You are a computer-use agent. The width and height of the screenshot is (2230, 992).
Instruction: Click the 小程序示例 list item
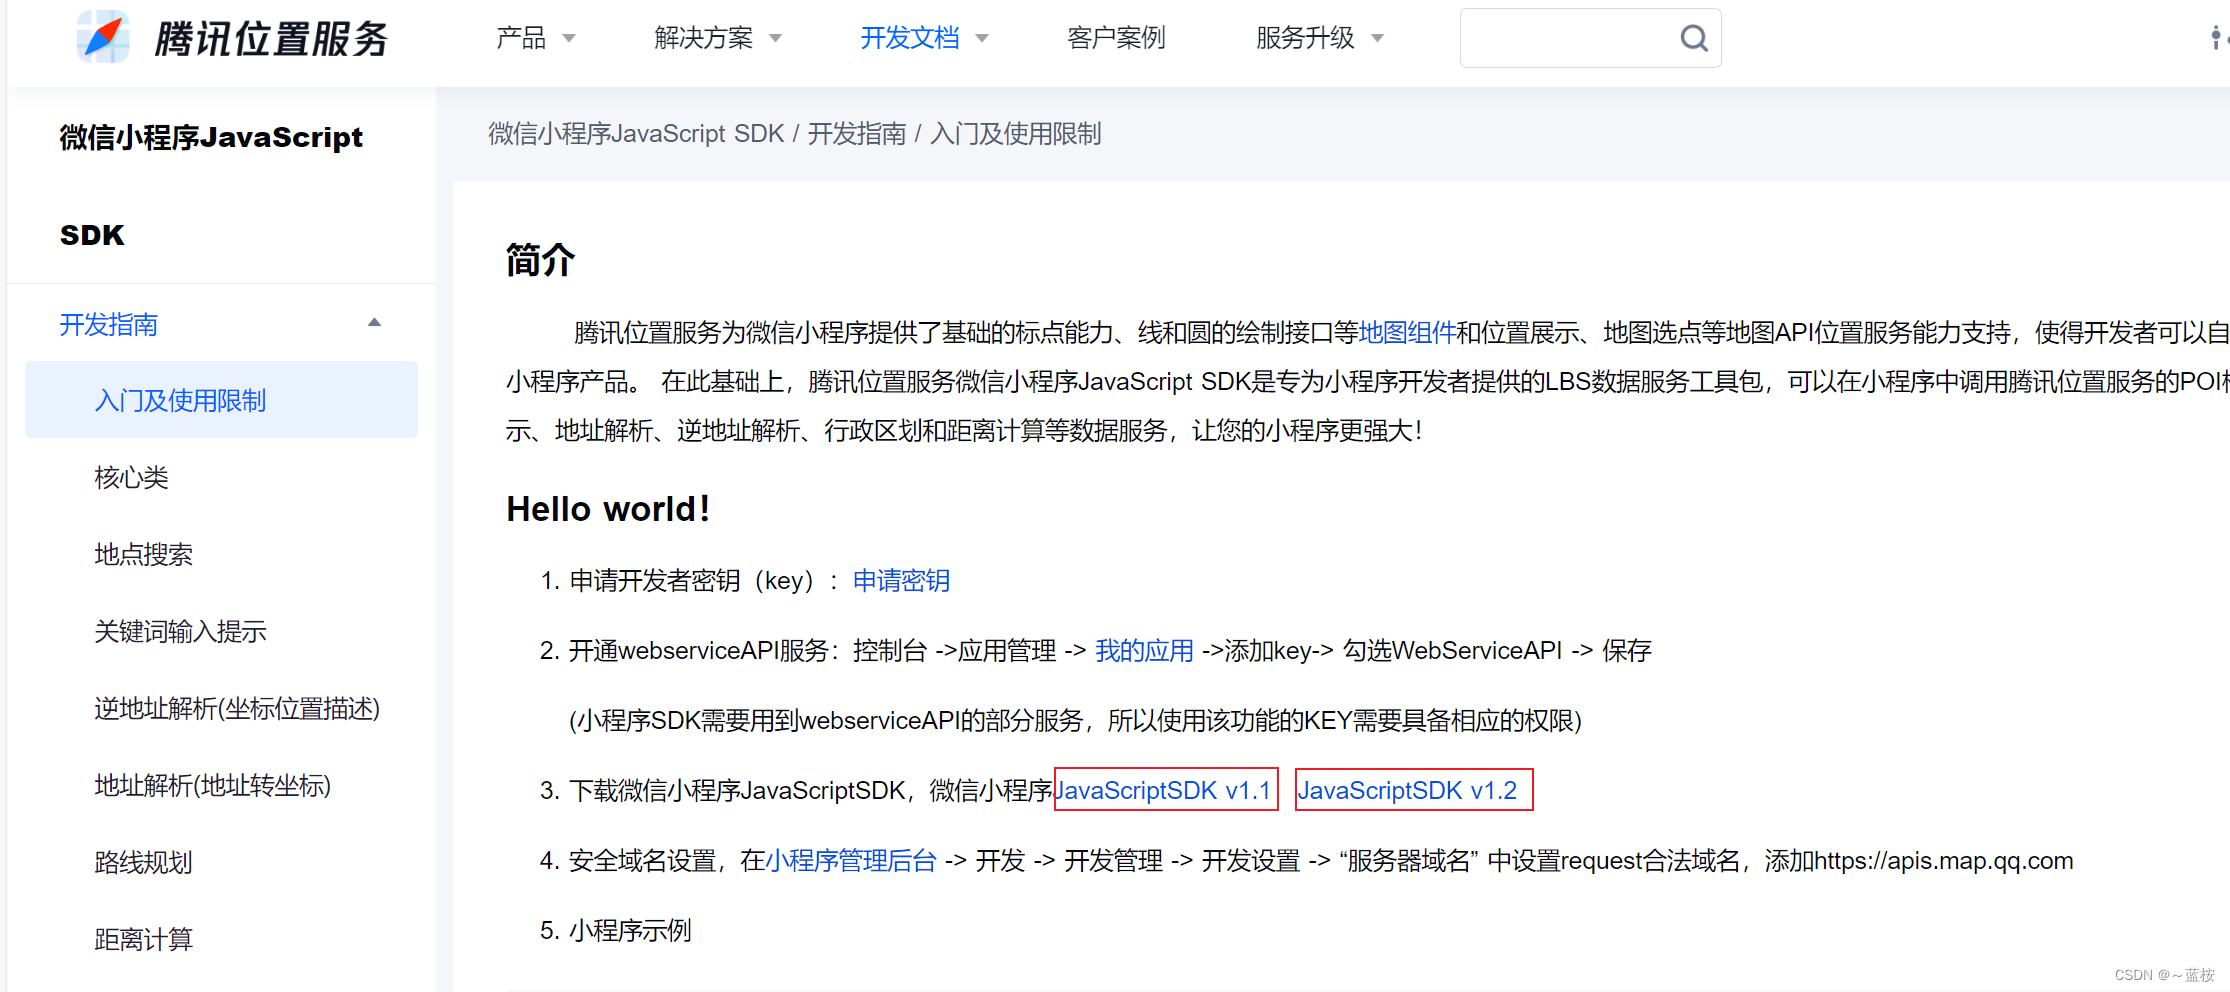tap(630, 930)
